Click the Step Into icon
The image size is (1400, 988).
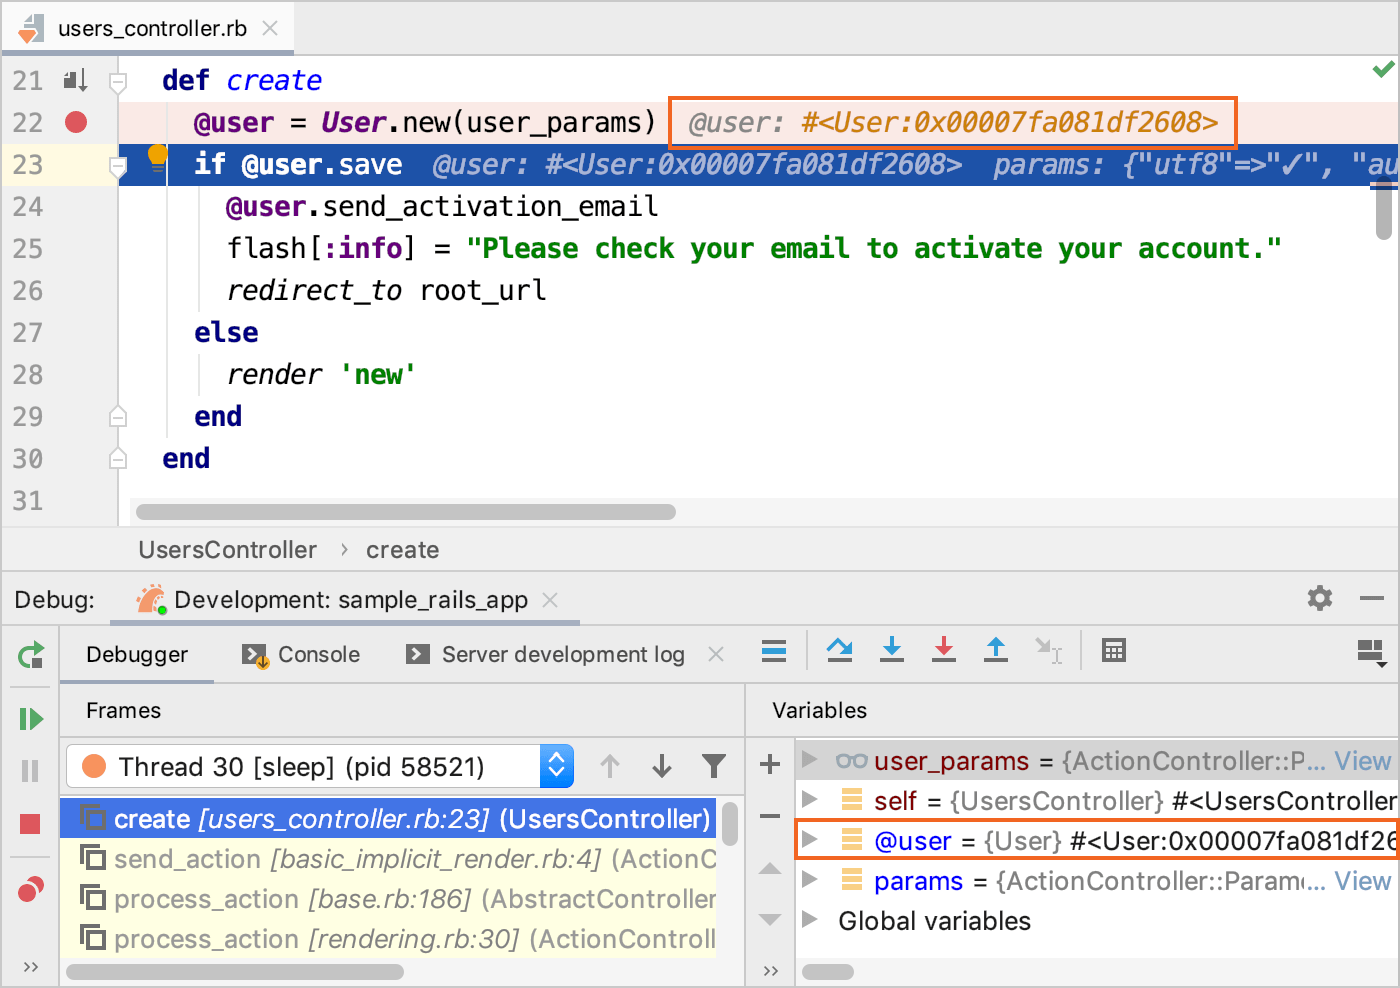[x=892, y=651]
